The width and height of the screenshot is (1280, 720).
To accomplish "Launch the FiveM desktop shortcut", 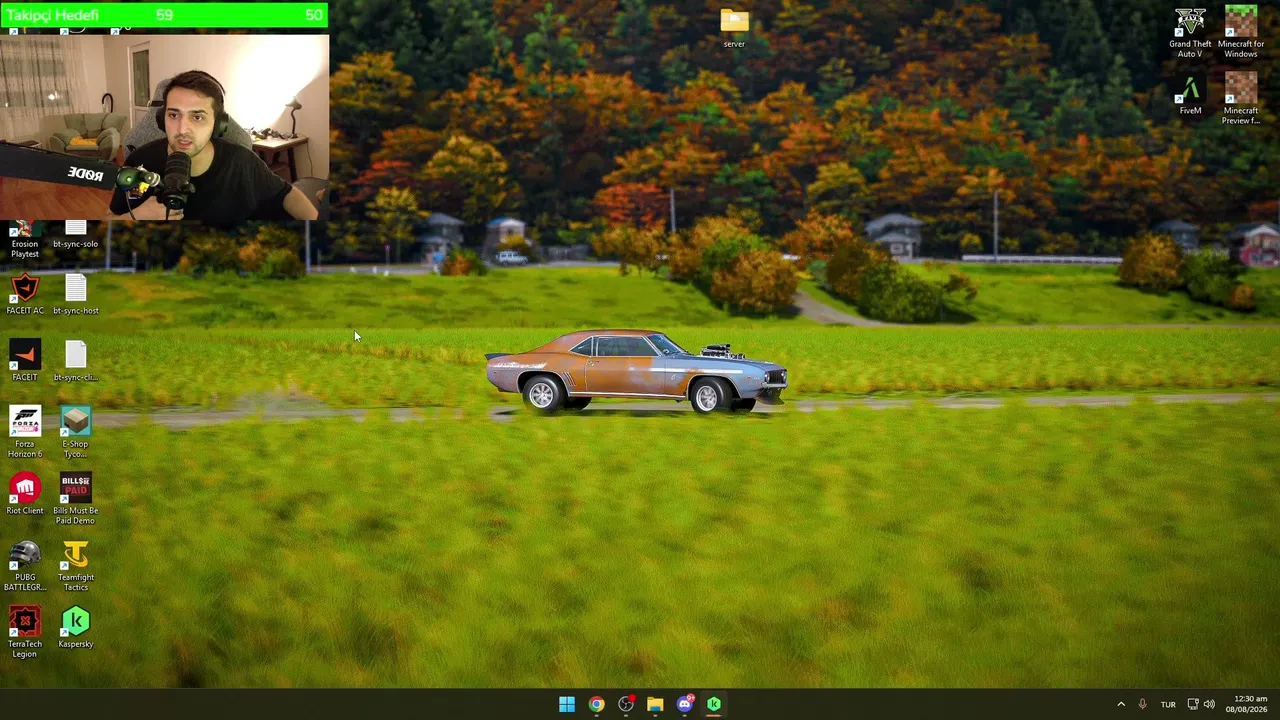I will [1190, 95].
